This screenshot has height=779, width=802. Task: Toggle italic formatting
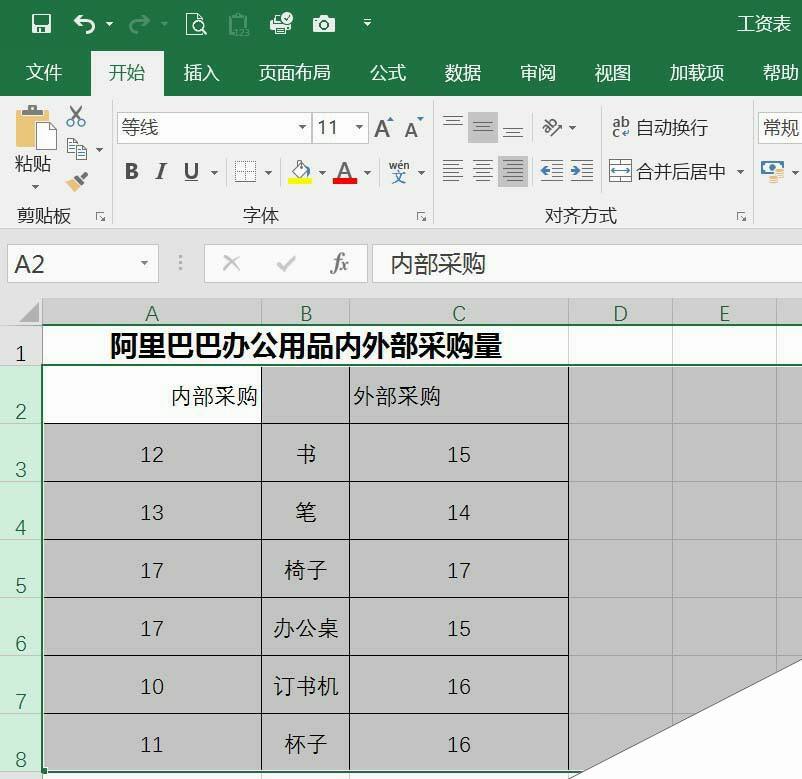tap(161, 171)
